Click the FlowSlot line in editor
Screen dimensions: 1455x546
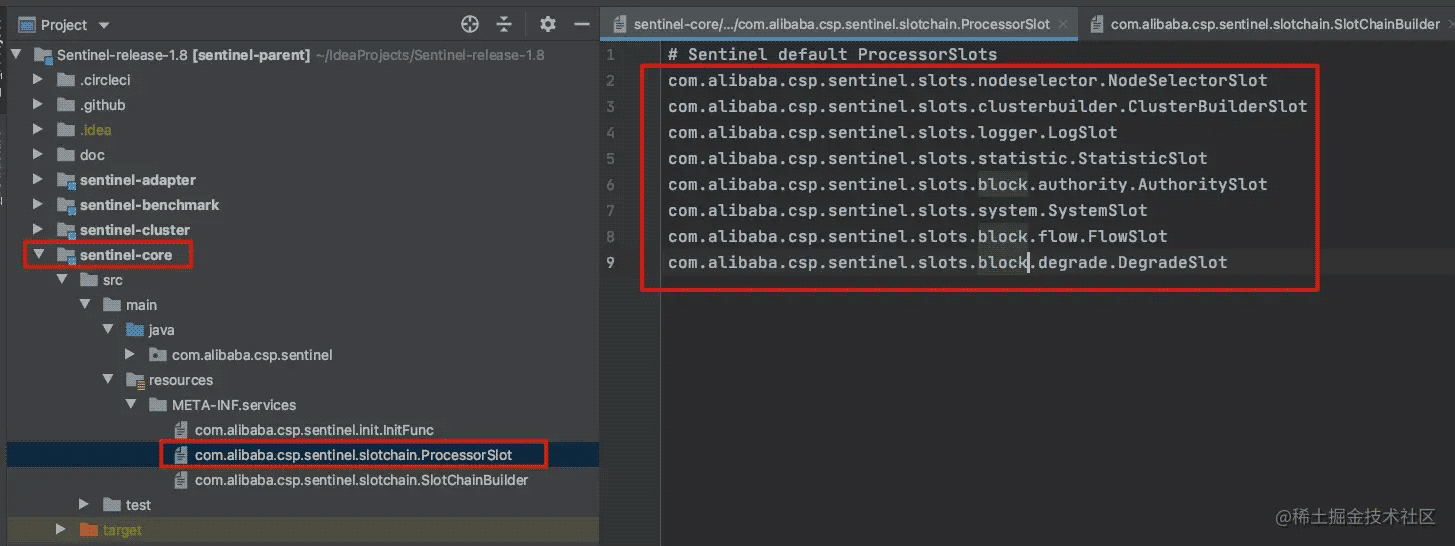pos(918,236)
